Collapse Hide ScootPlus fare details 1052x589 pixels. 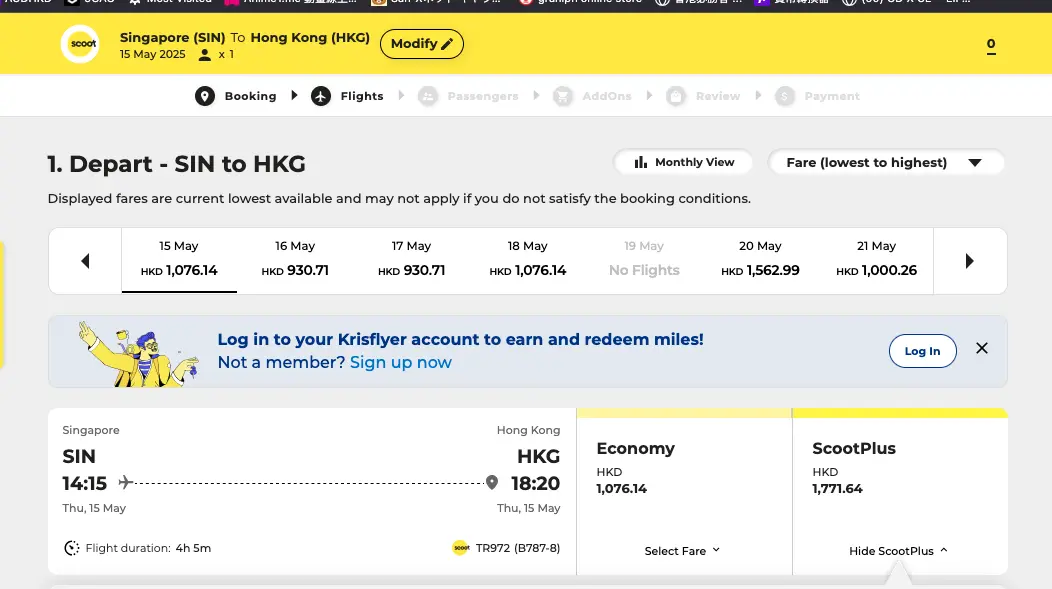pos(898,551)
